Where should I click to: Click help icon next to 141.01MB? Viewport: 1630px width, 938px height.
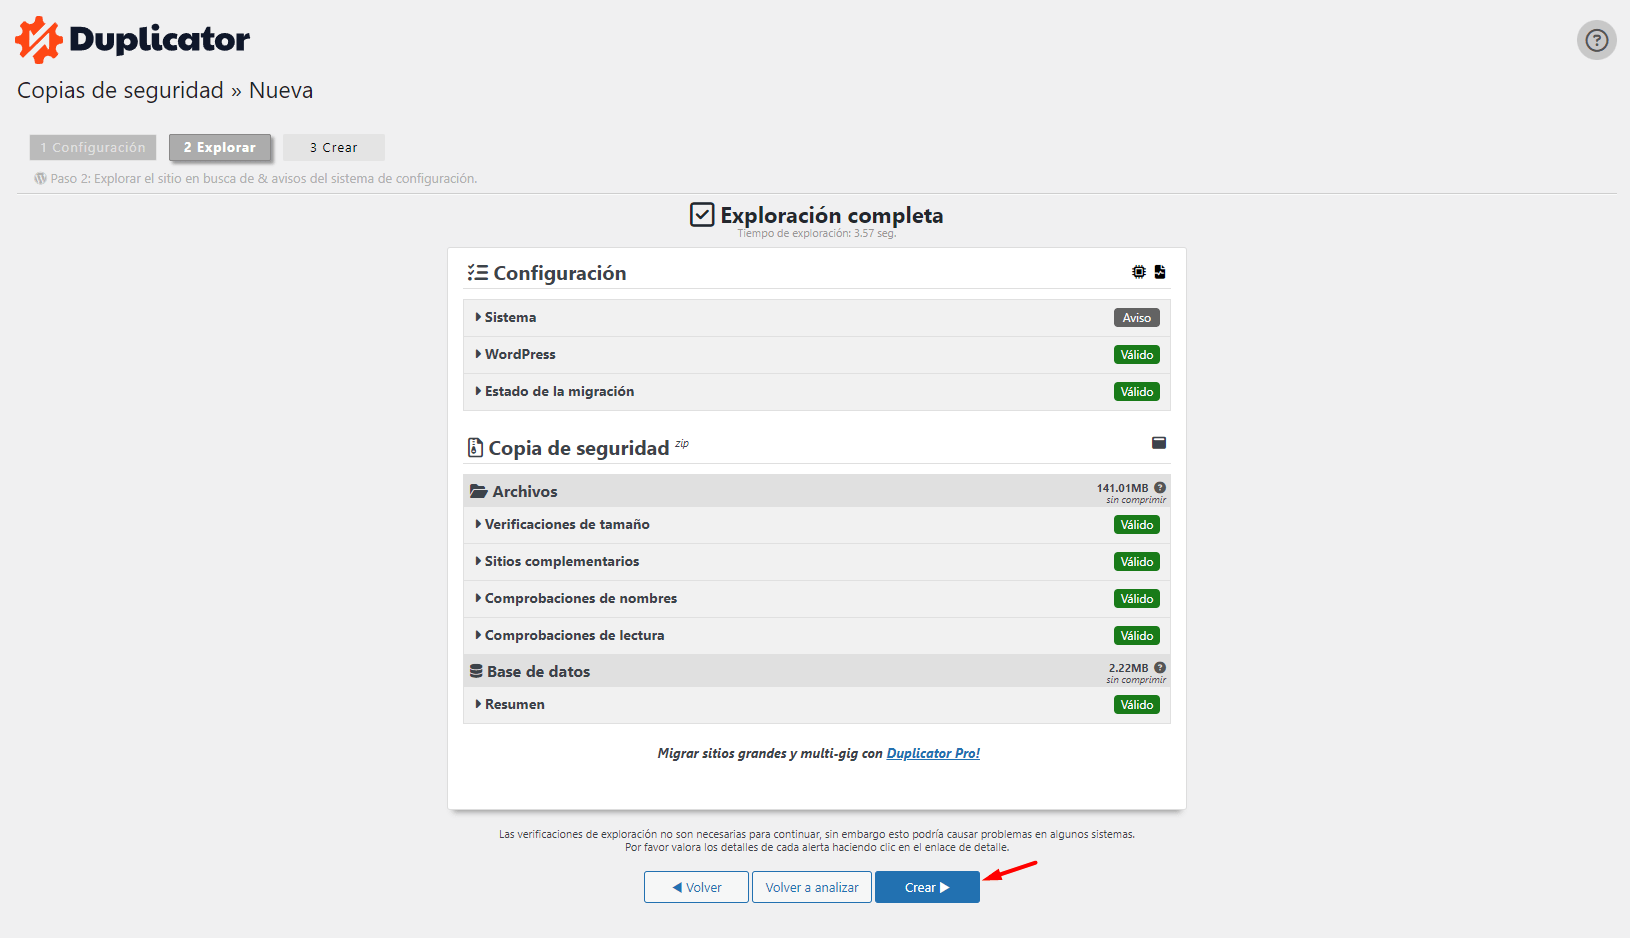click(1160, 488)
